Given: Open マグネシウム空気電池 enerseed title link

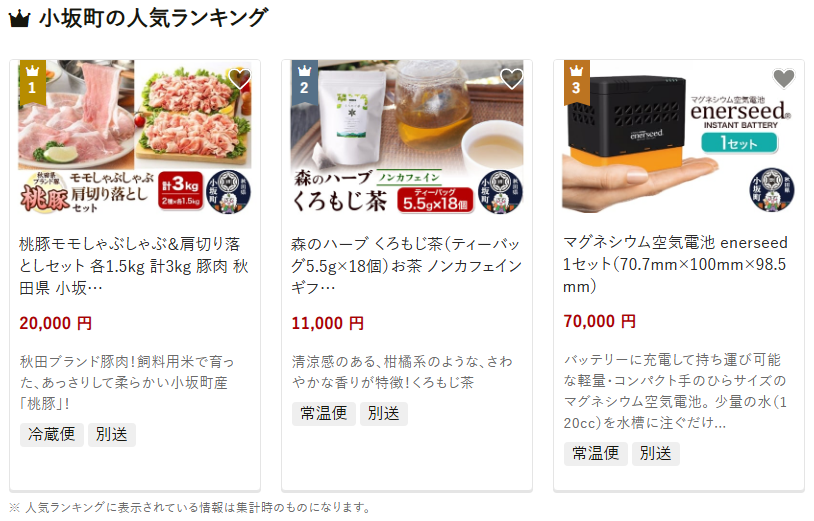Looking at the screenshot, I should click(x=675, y=264).
